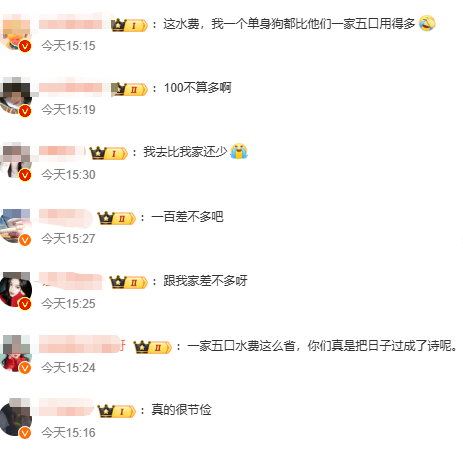Open the avatar of the 15:30 commenter
The height and width of the screenshot is (453, 463).
tap(16, 161)
